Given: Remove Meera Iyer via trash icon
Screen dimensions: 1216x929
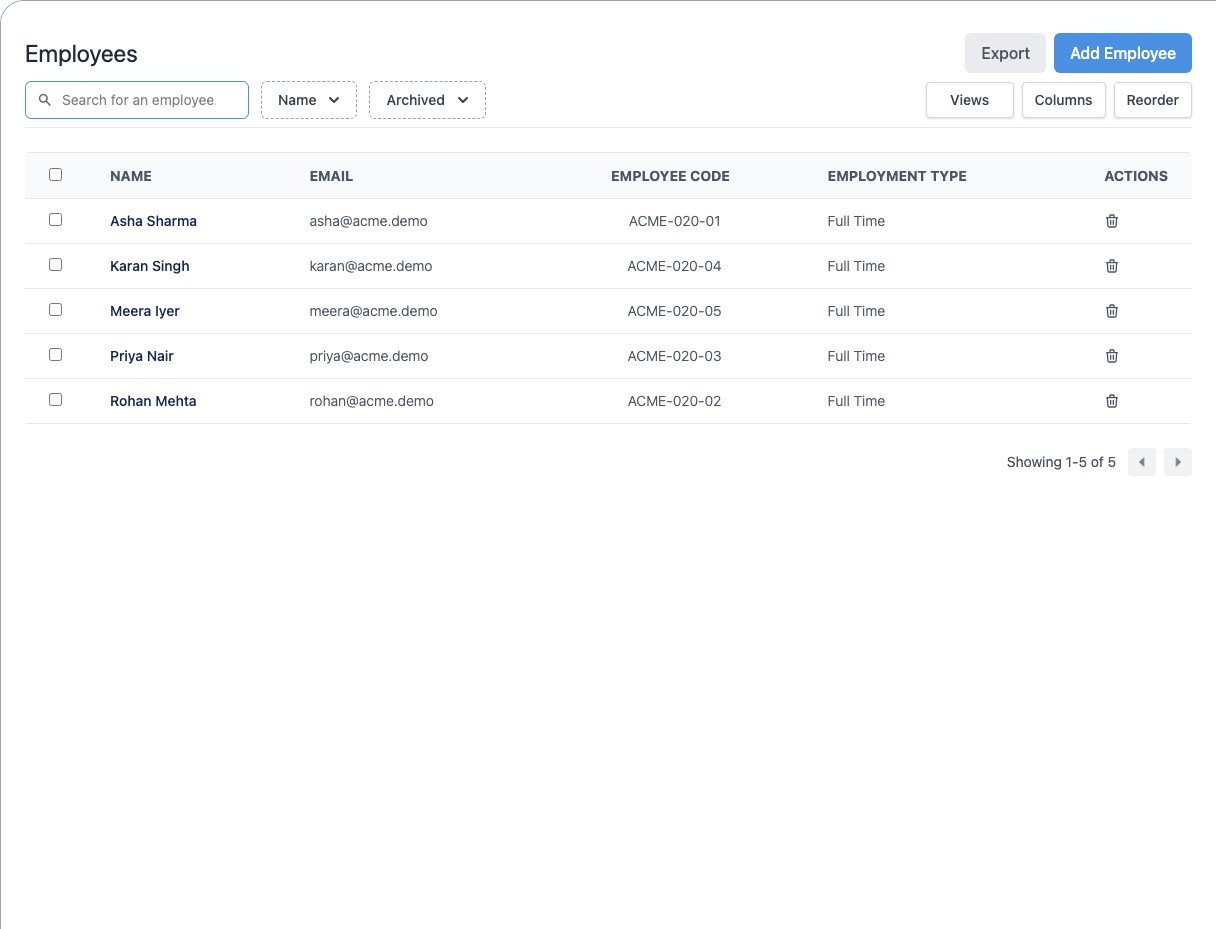Looking at the screenshot, I should coord(1112,311).
